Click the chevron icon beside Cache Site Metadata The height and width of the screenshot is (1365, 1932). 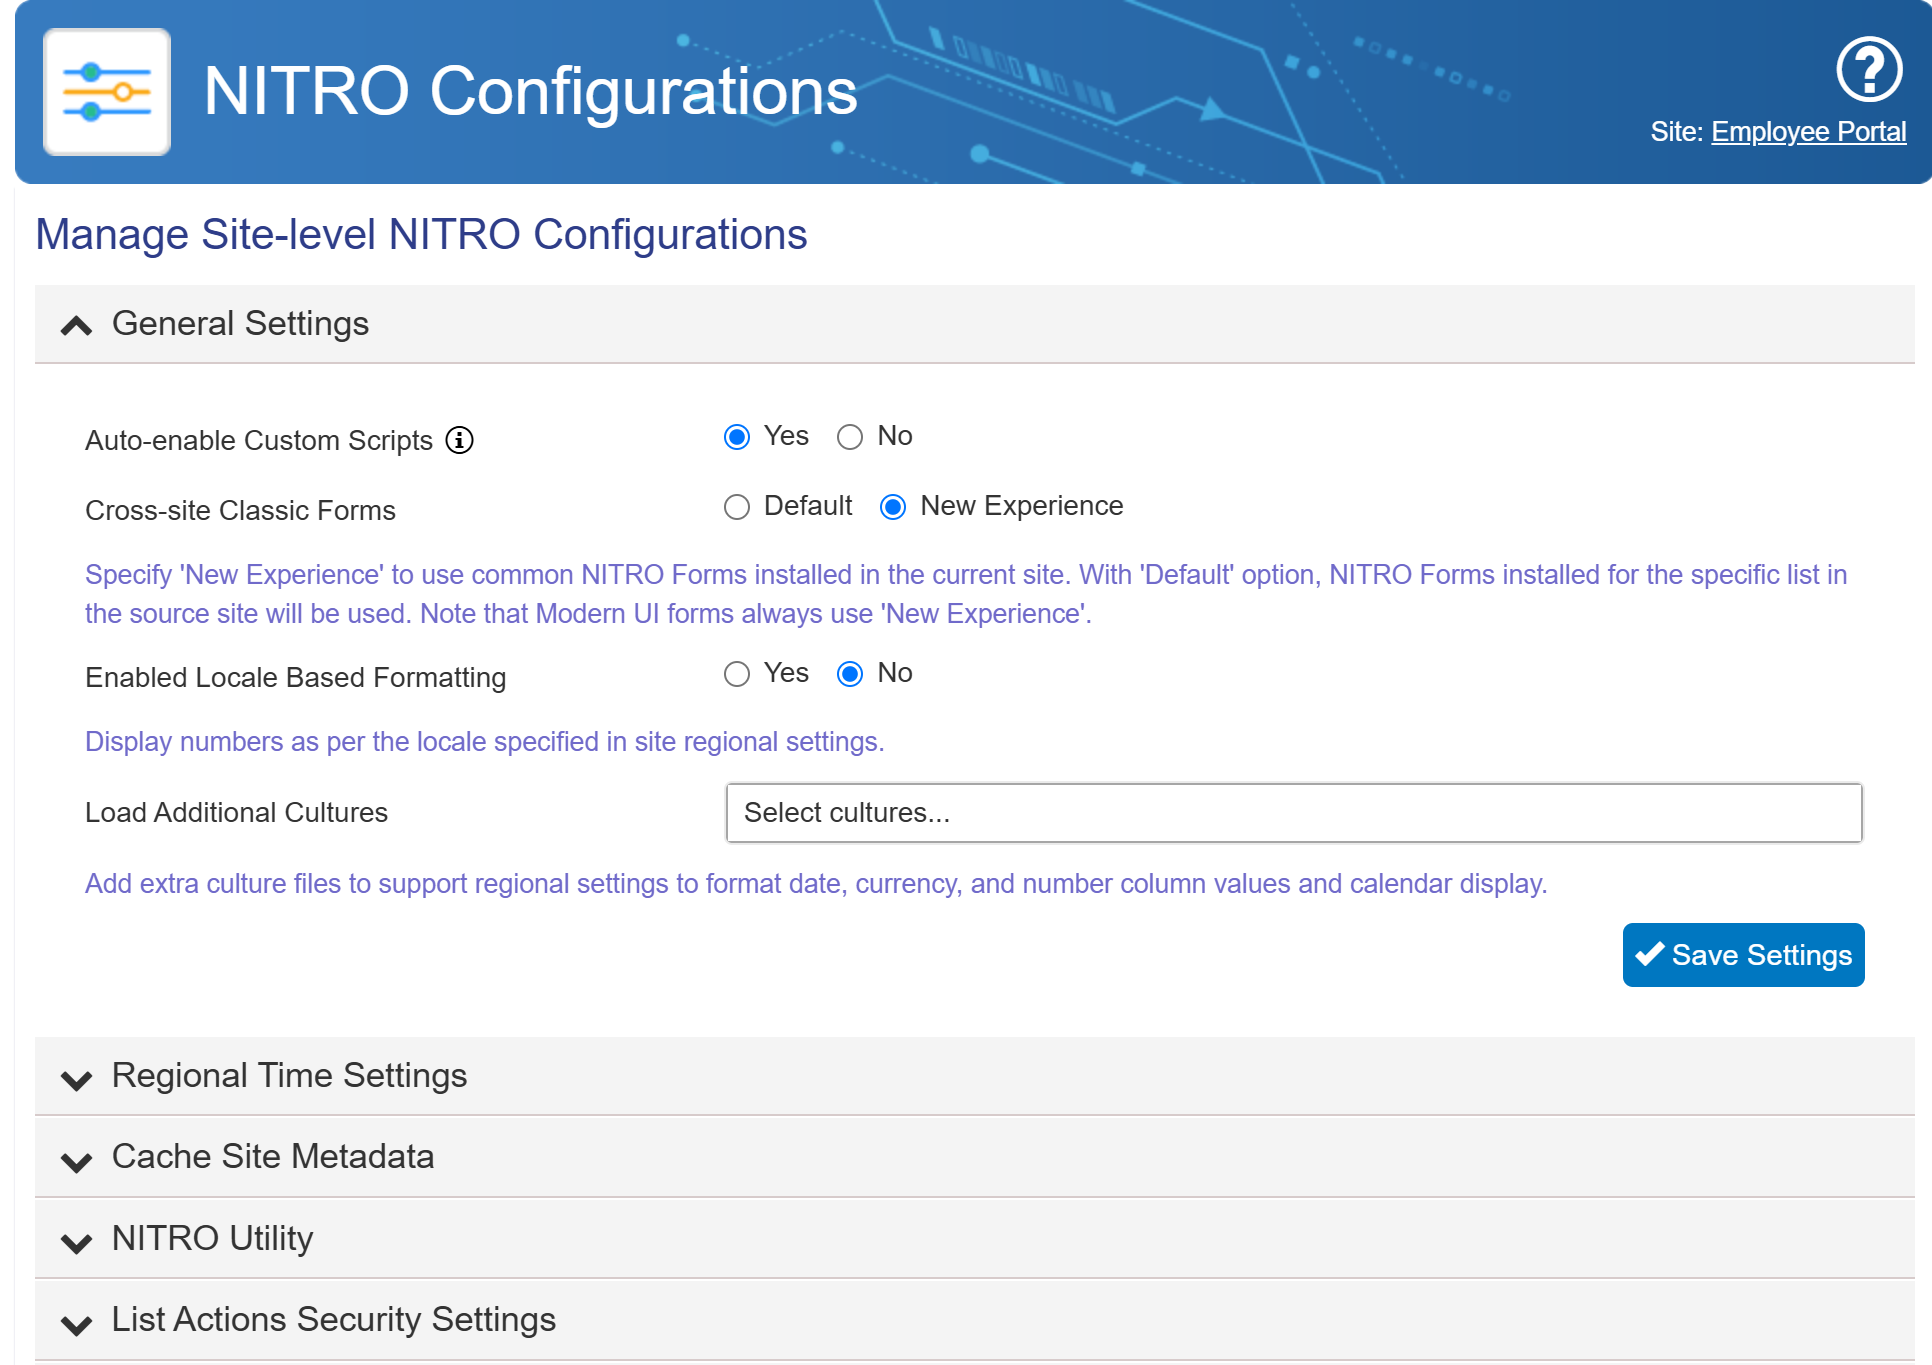point(76,1161)
